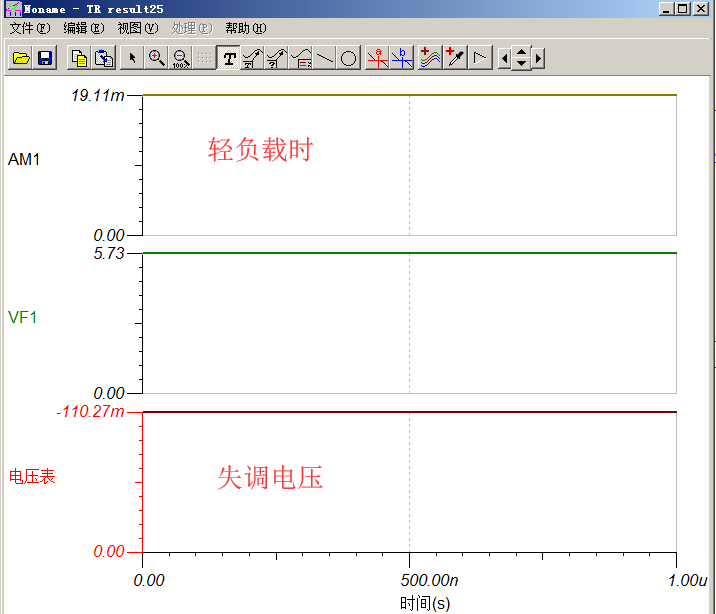Click the 失调电压 text annotation
Viewport: 716px width, 614px height.
270,478
